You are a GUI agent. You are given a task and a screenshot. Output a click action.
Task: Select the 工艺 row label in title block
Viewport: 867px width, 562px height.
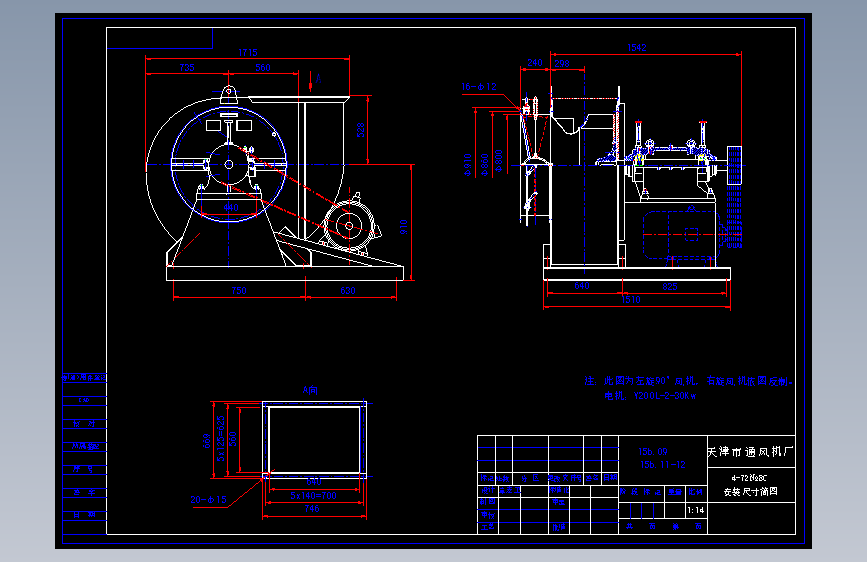(488, 527)
